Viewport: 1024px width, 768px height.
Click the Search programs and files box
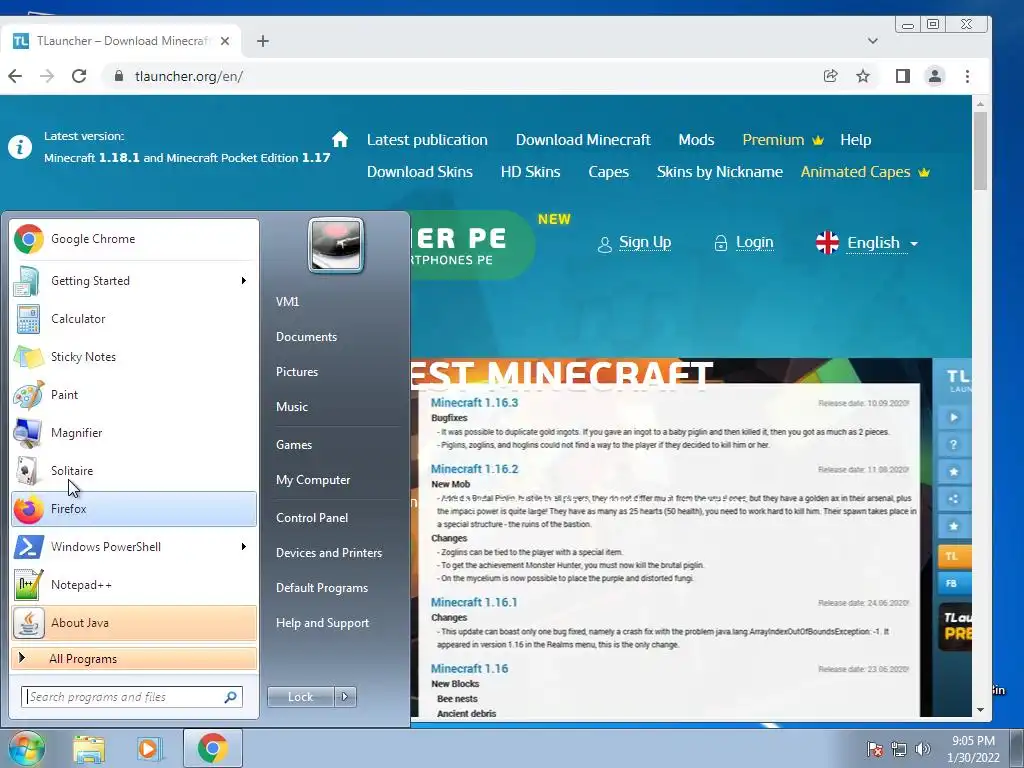[132, 697]
